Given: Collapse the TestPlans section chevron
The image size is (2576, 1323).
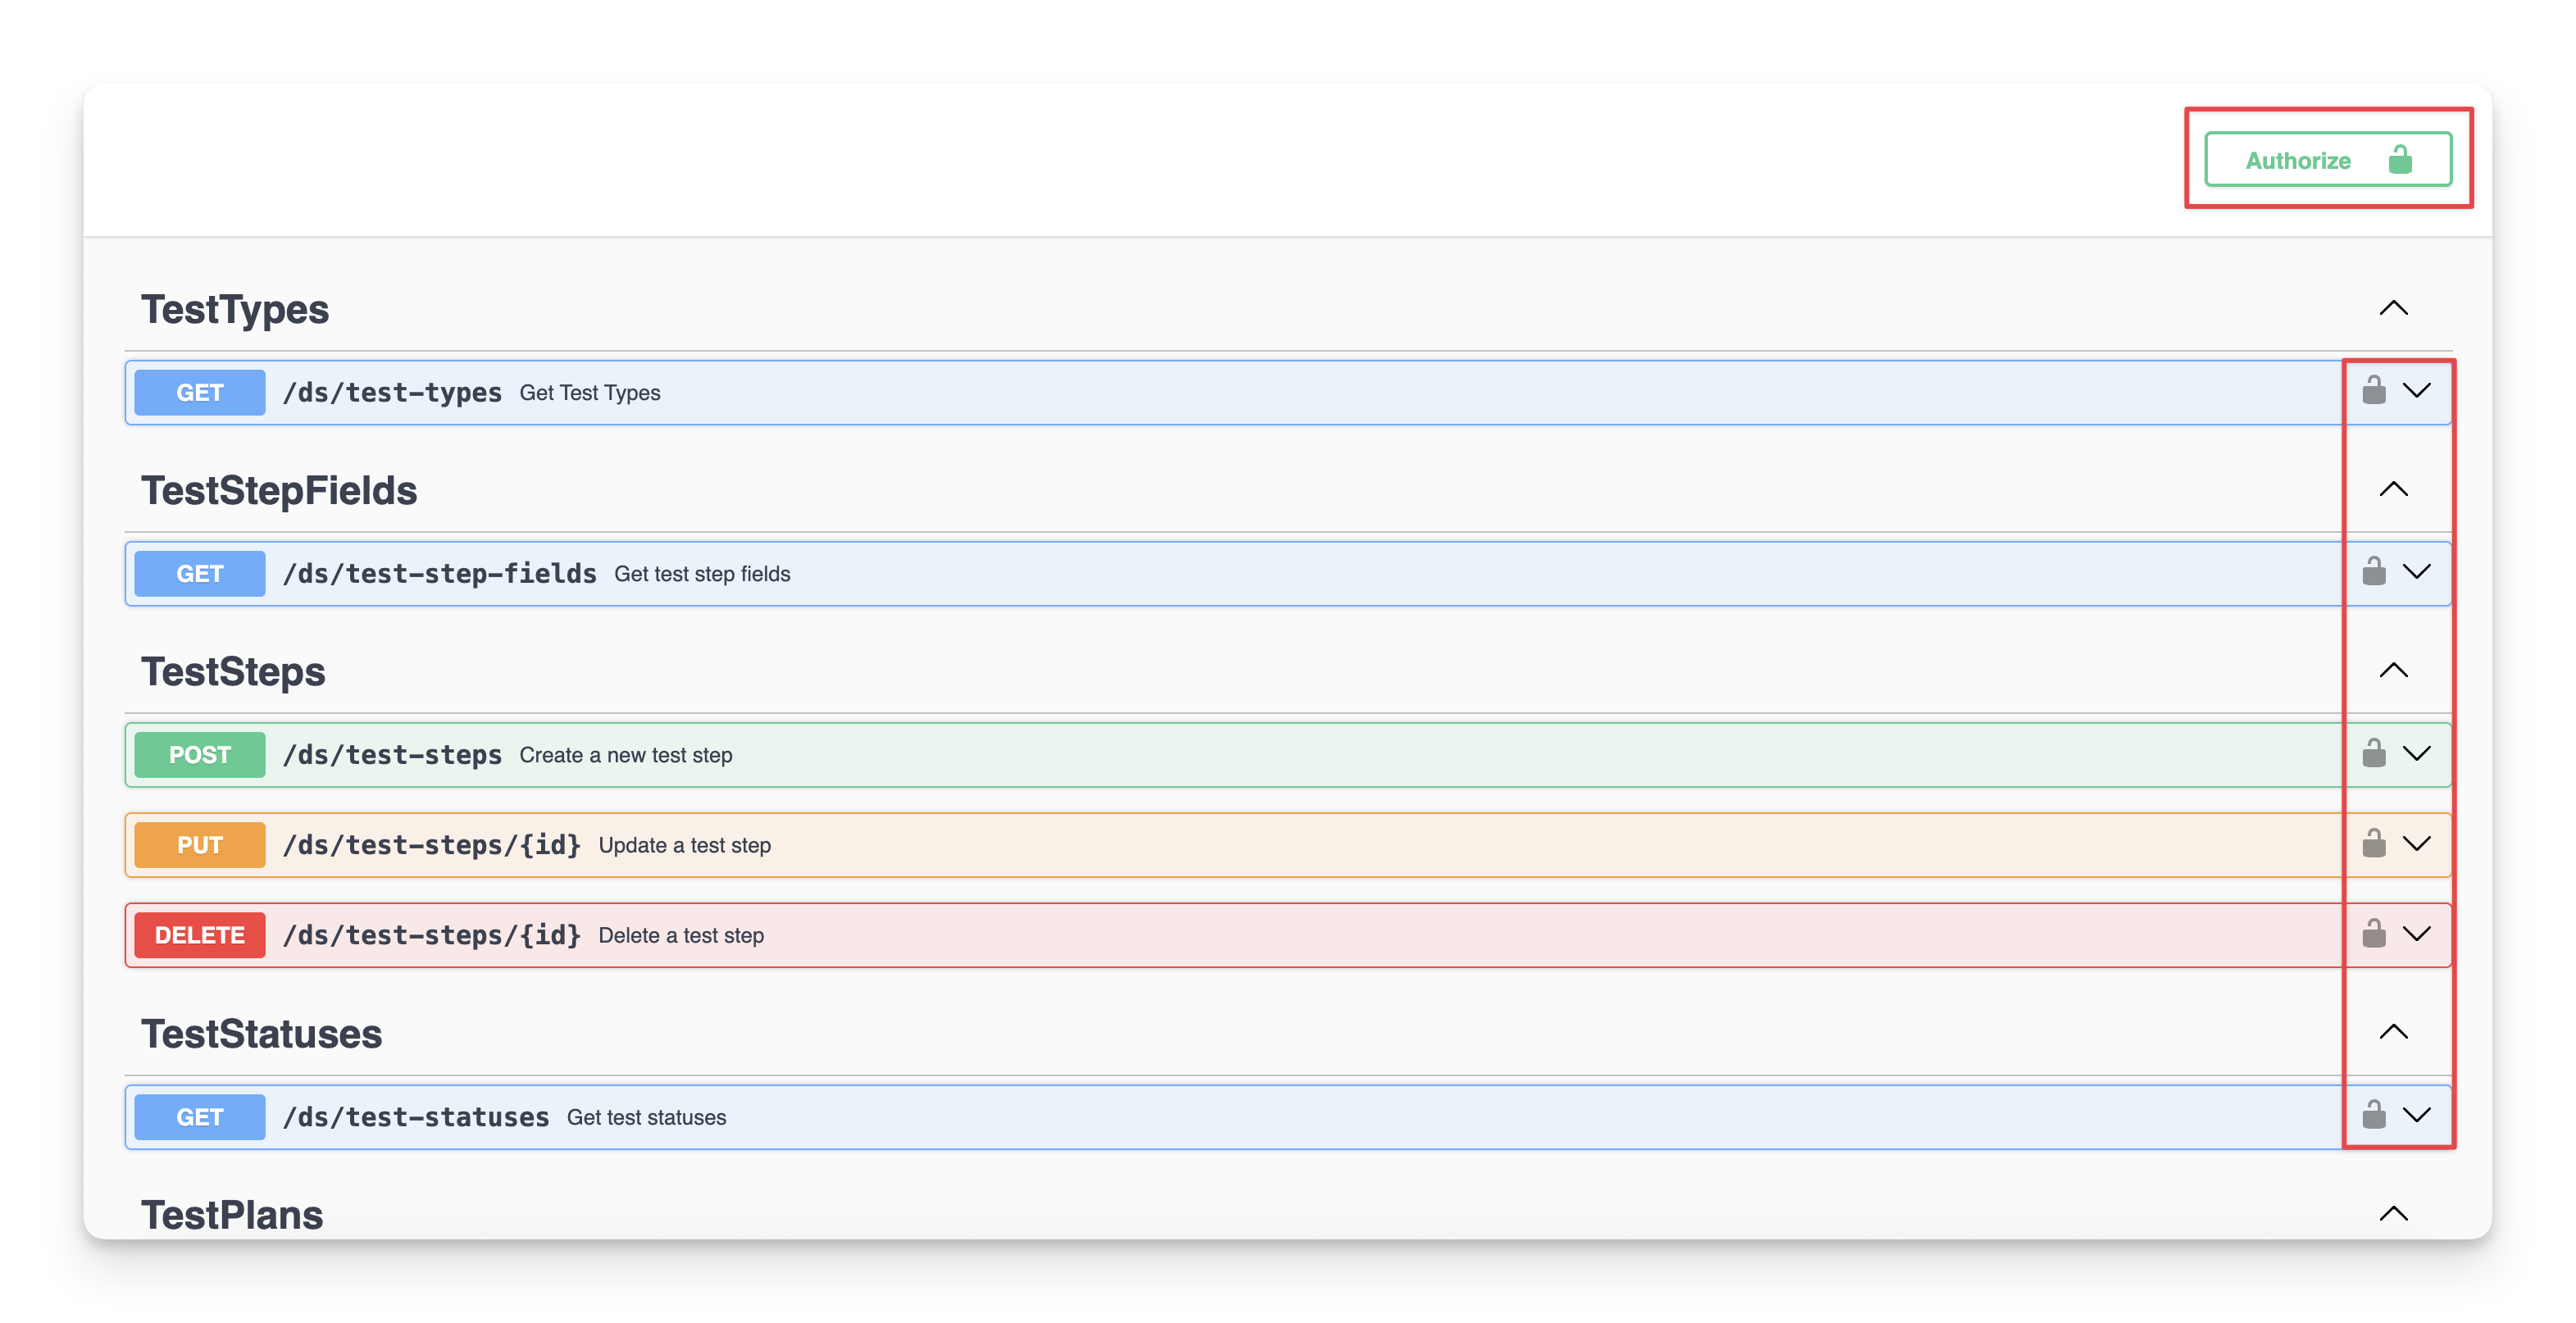Looking at the screenshot, I should tap(2393, 1214).
